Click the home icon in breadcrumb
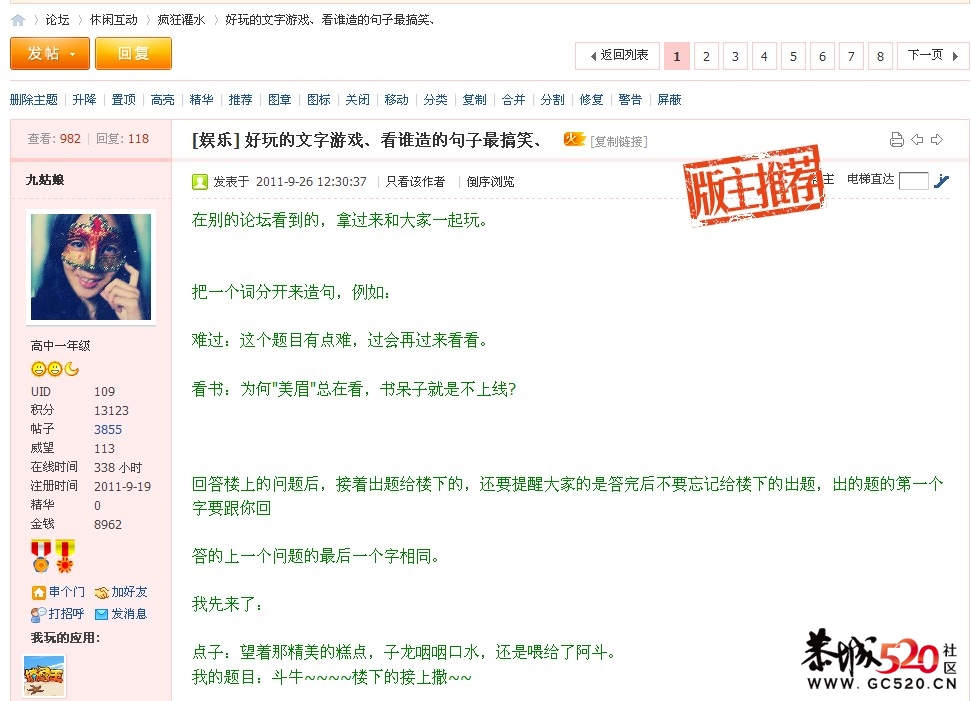 (x=18, y=20)
